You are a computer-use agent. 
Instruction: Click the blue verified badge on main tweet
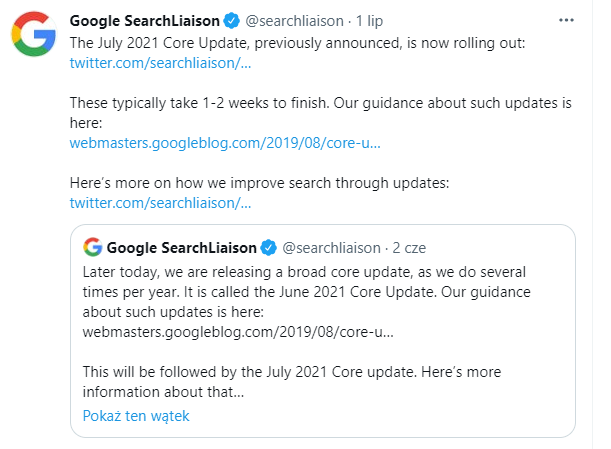click(231, 21)
